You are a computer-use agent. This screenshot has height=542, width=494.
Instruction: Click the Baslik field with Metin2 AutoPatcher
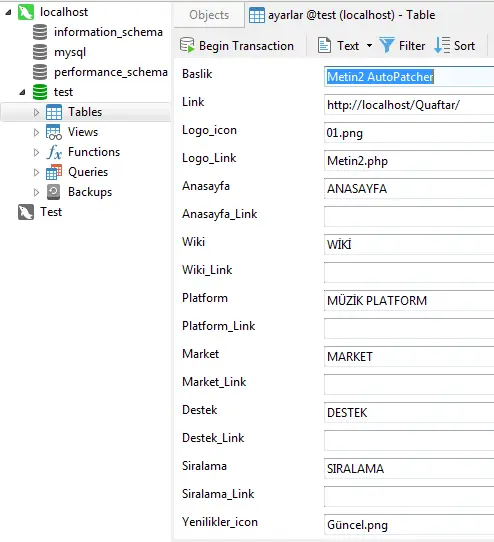[409, 77]
